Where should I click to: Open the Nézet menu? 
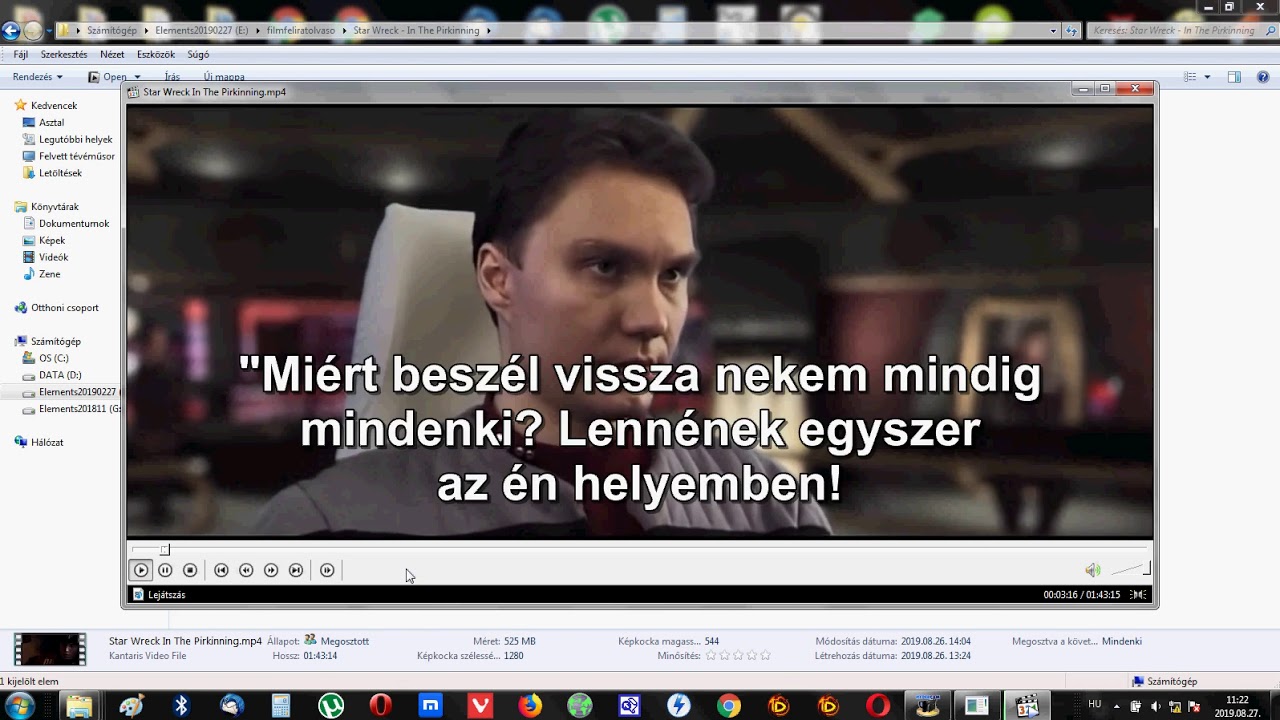point(112,54)
